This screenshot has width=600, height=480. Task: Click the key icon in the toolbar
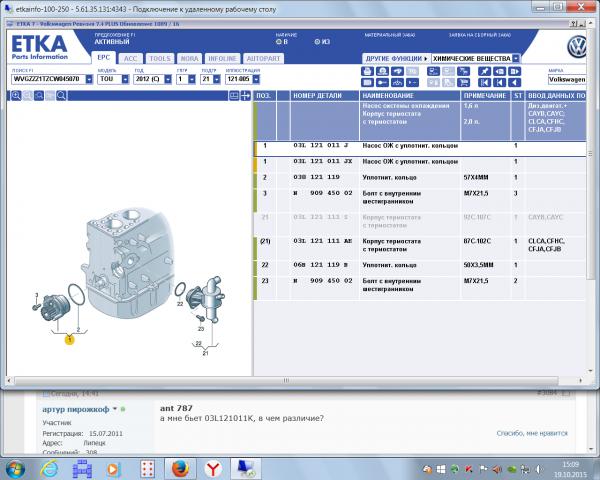382,82
